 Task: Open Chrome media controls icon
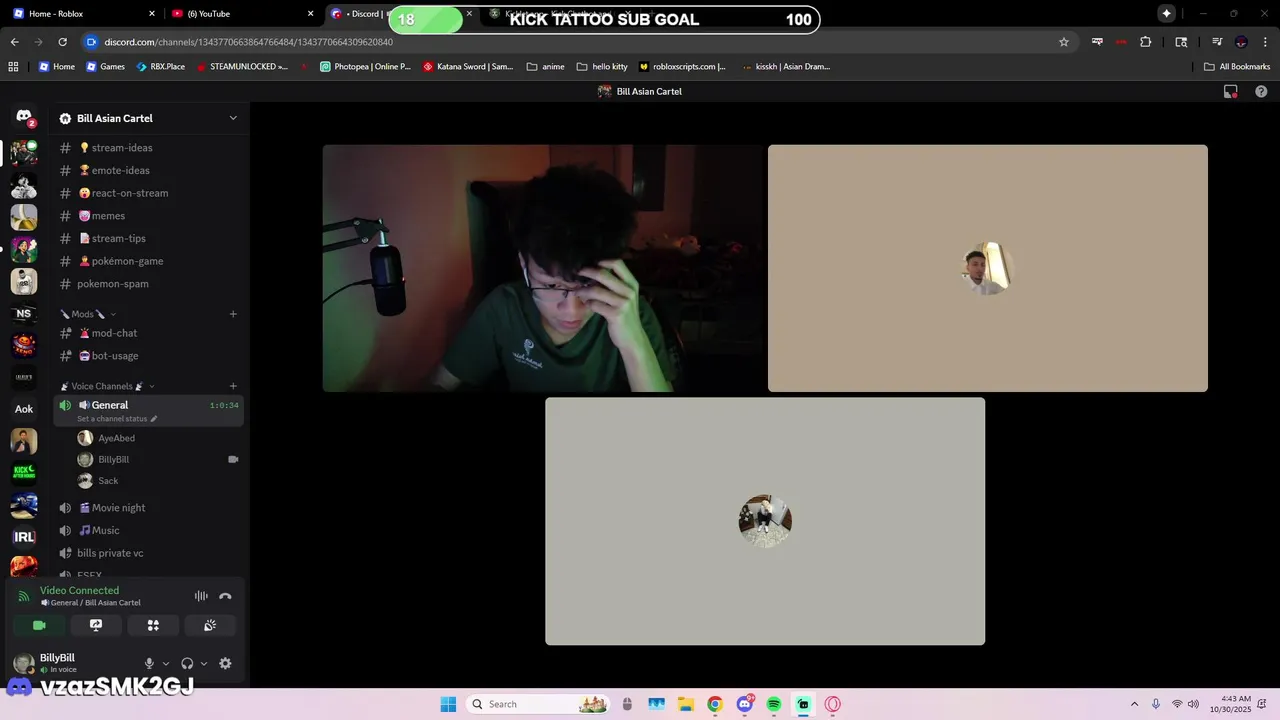1217,42
